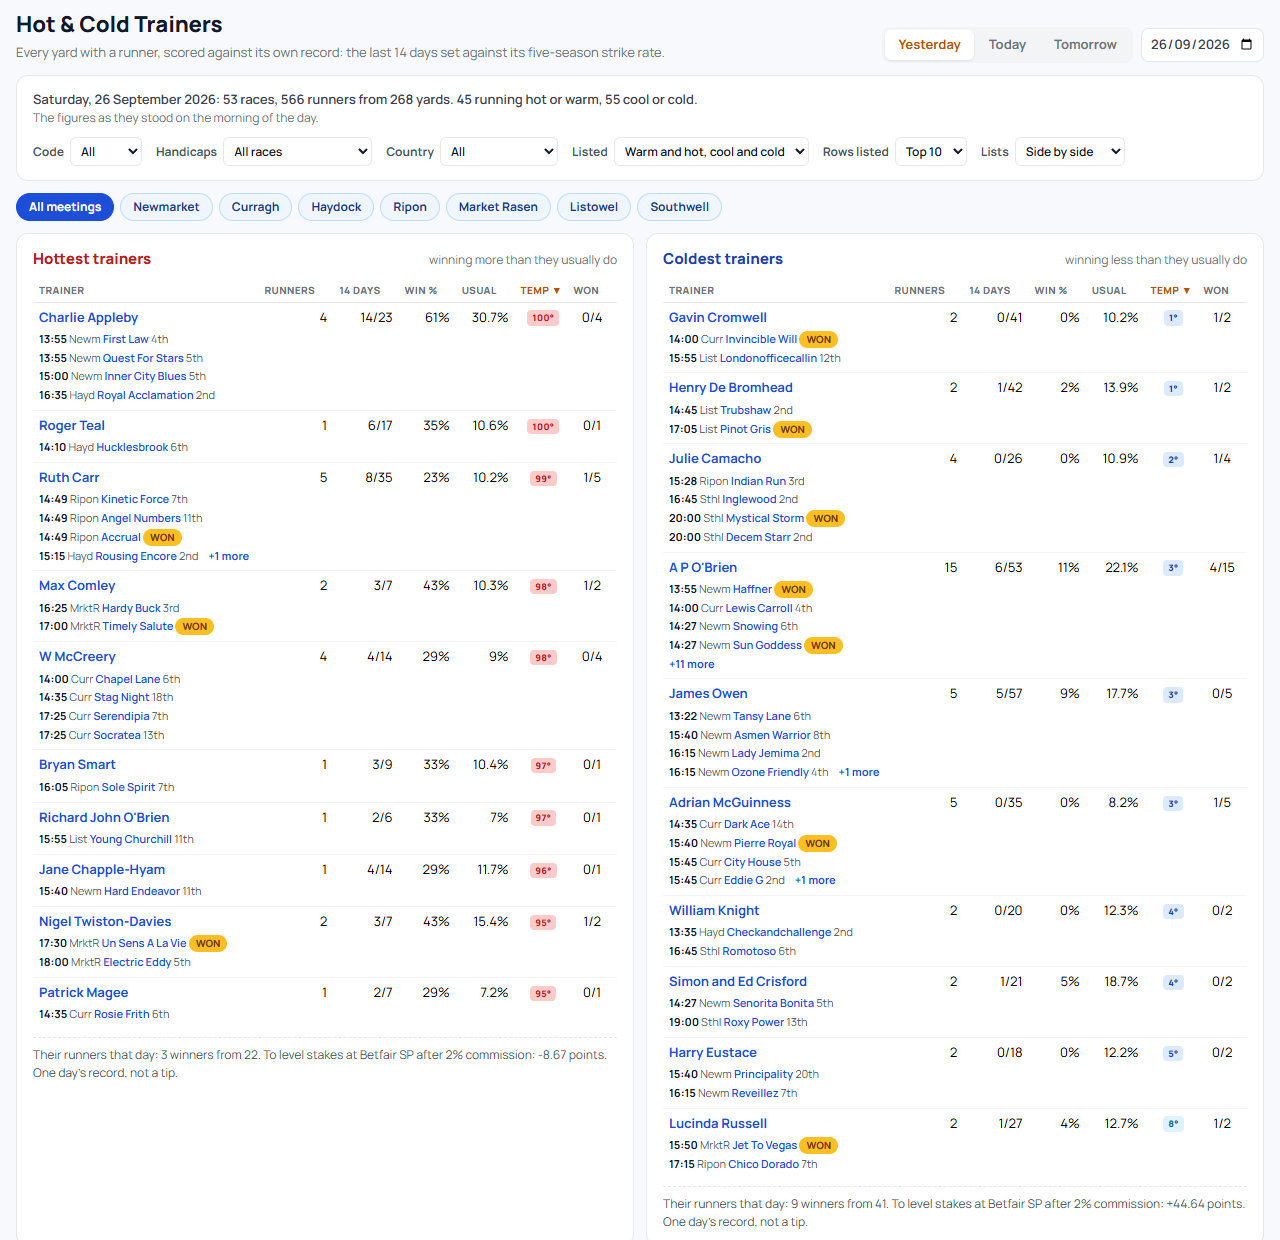The image size is (1280, 1240).
Task: Open A P O'Brien trainer link
Action: (703, 568)
